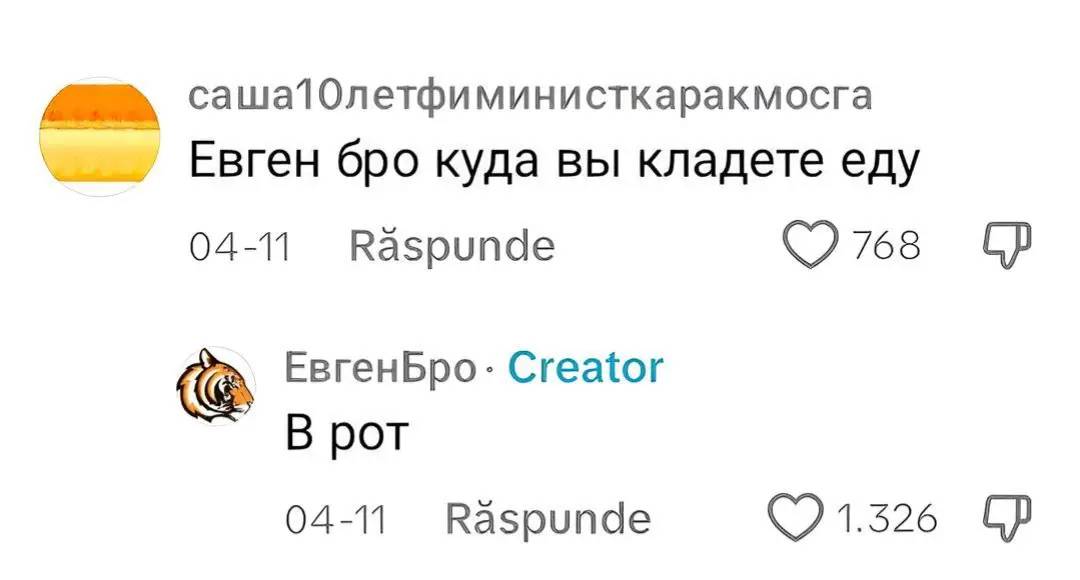Viewport: 1080px width, 580px height.
Task: Click the word 'кладете' in the comment
Action: [729, 163]
